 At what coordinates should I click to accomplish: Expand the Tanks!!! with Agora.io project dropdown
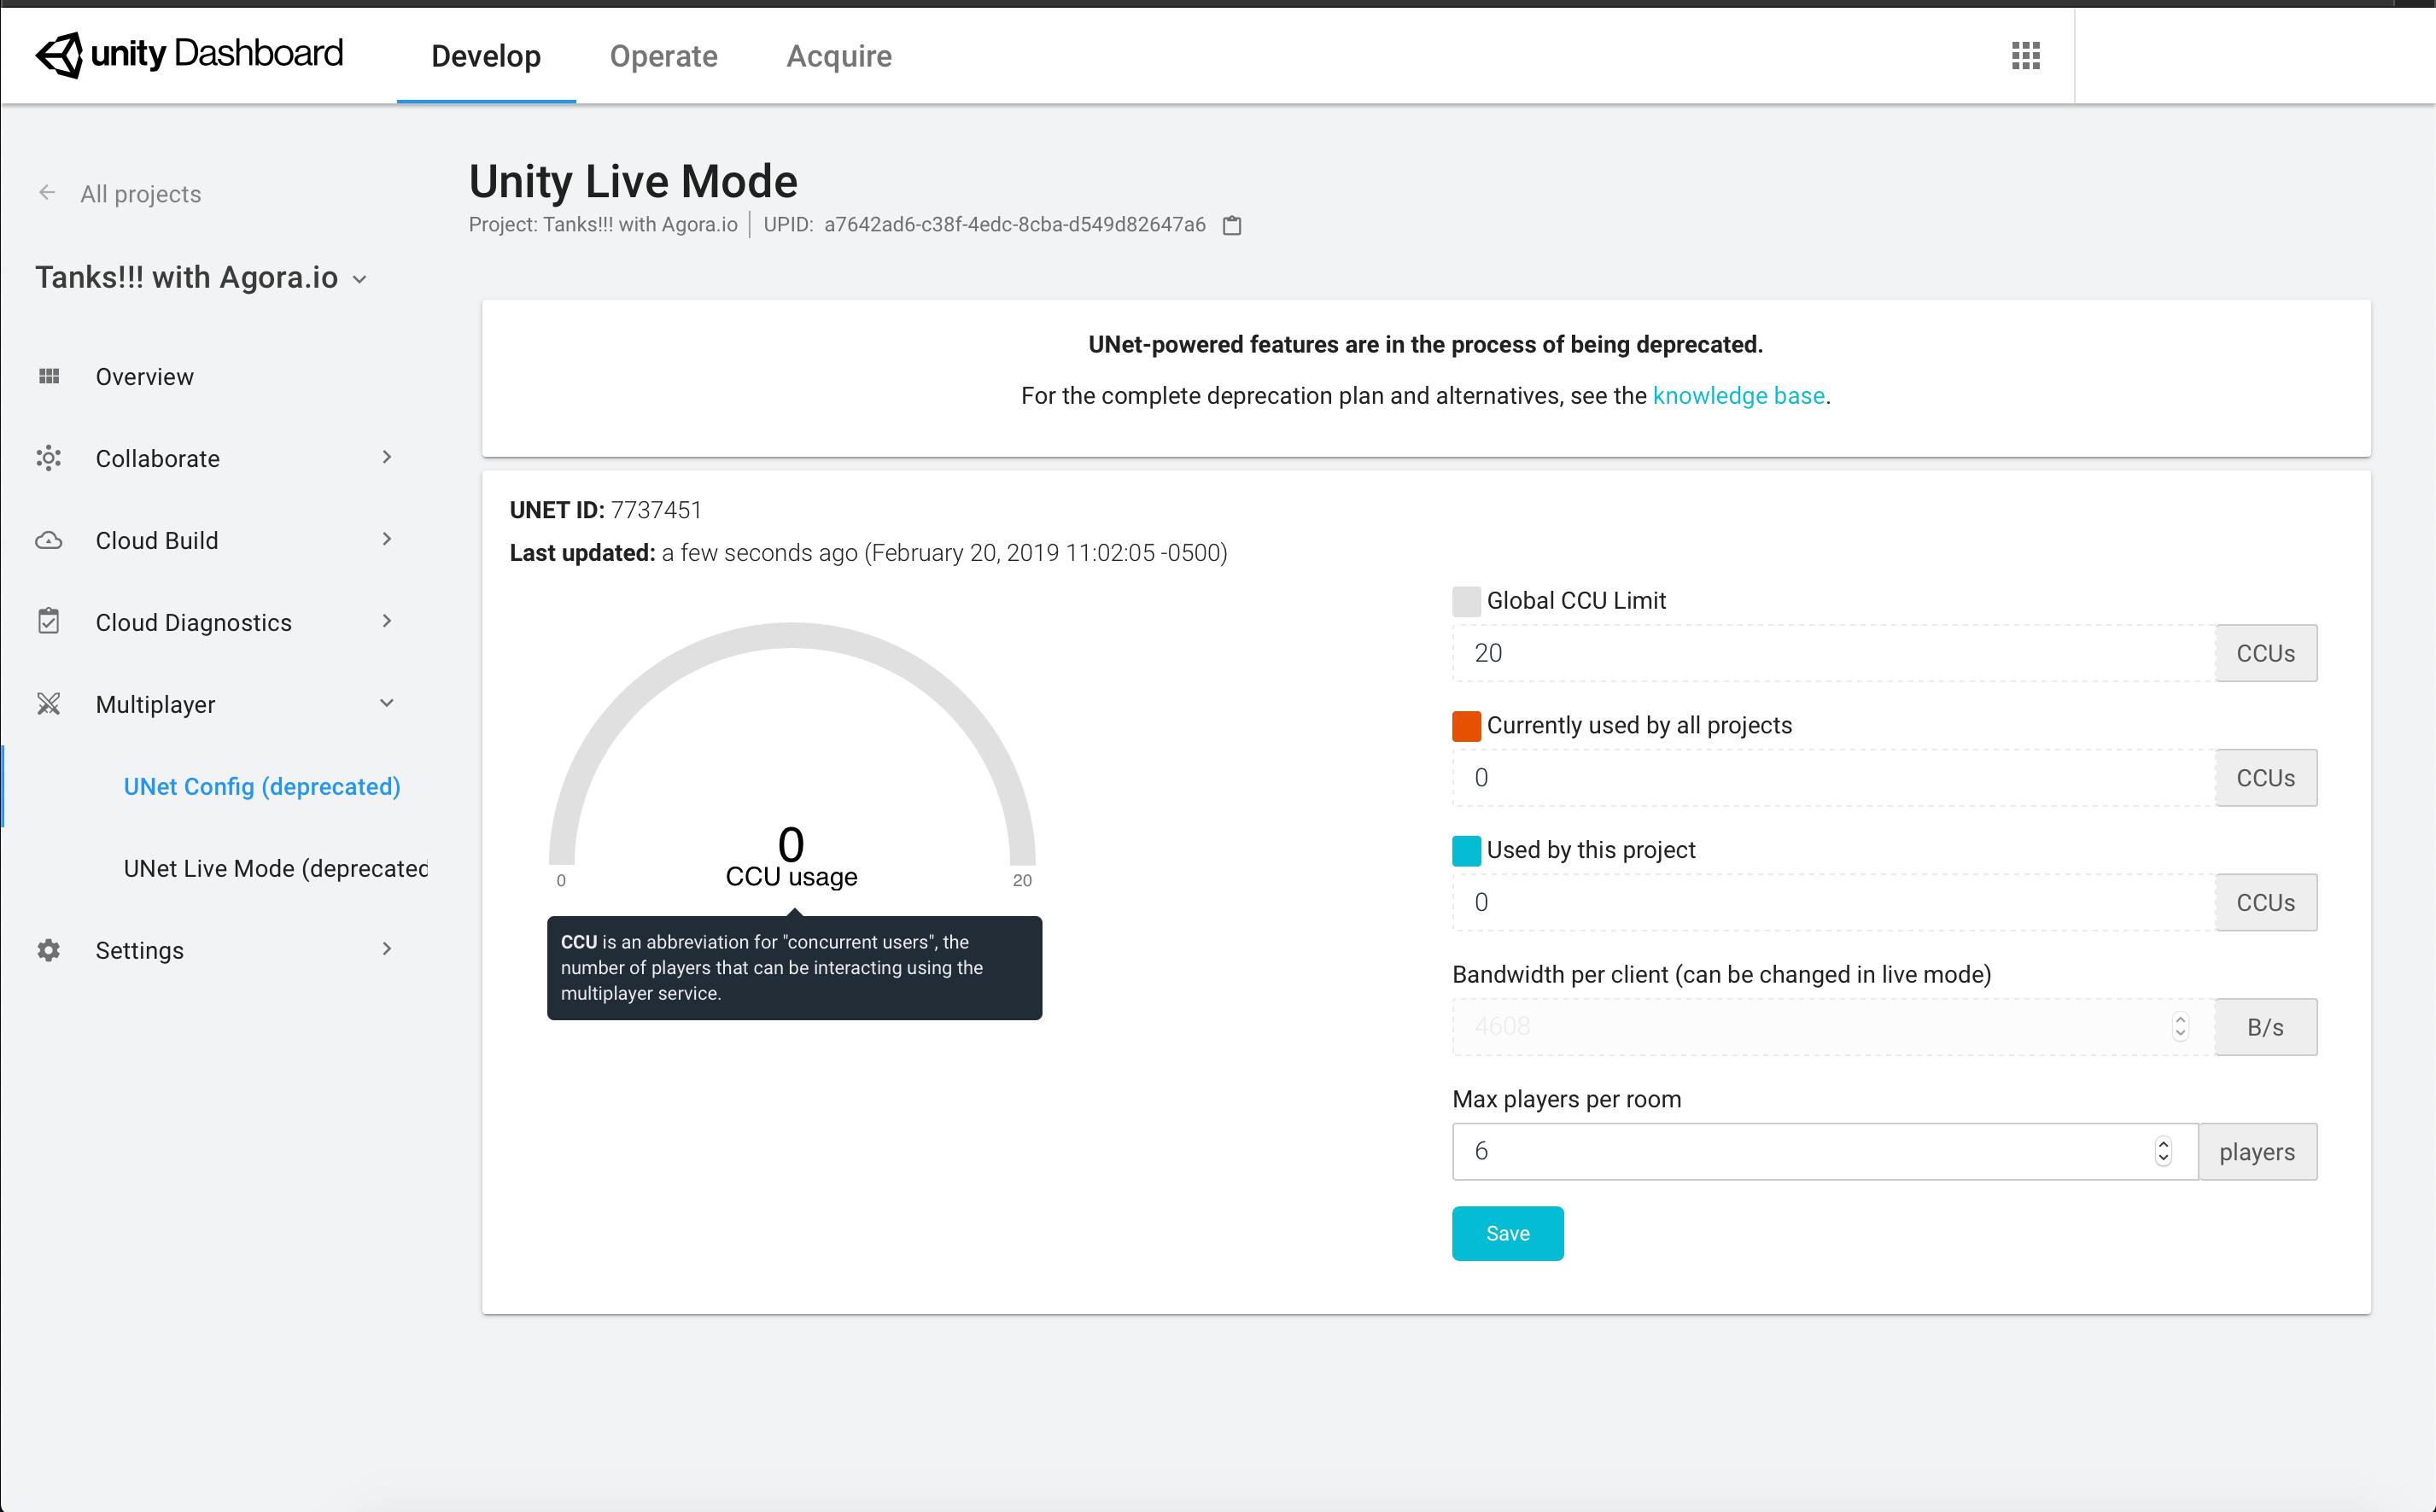(x=360, y=278)
